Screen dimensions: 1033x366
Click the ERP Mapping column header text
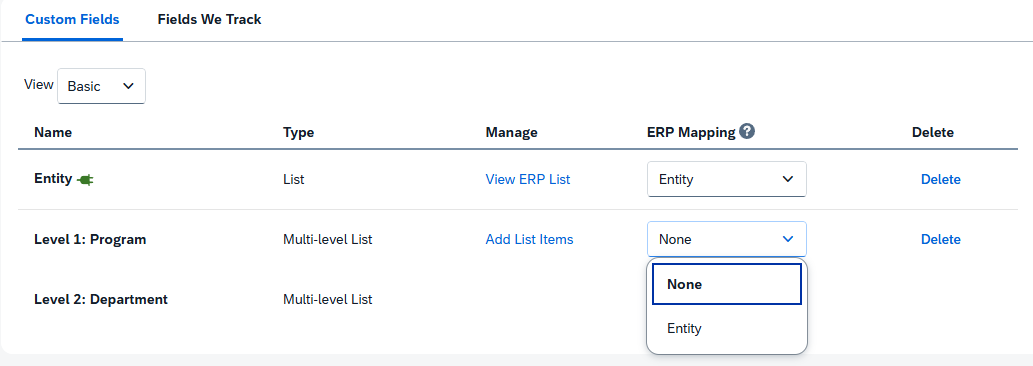point(691,132)
